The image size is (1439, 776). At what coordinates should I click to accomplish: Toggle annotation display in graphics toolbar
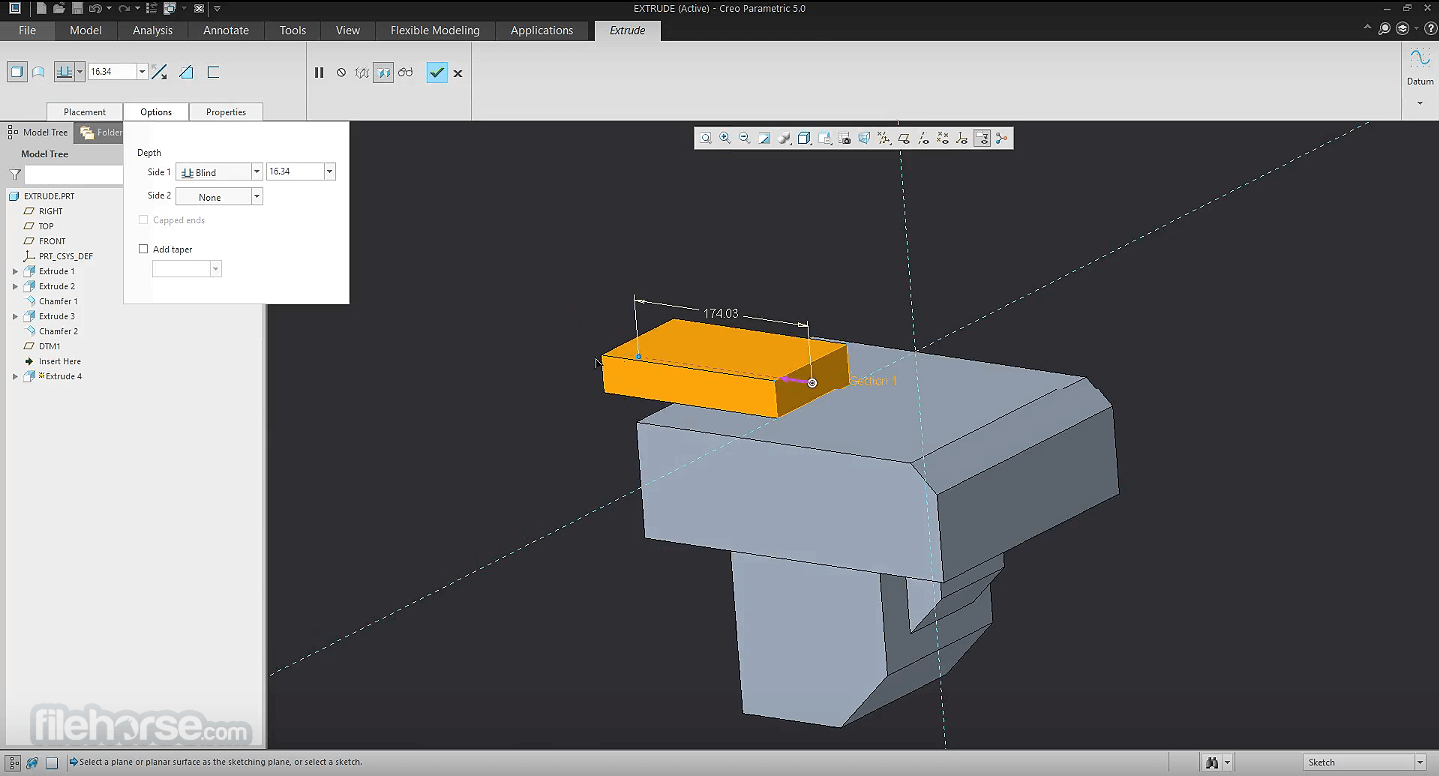pyautogui.click(x=982, y=138)
